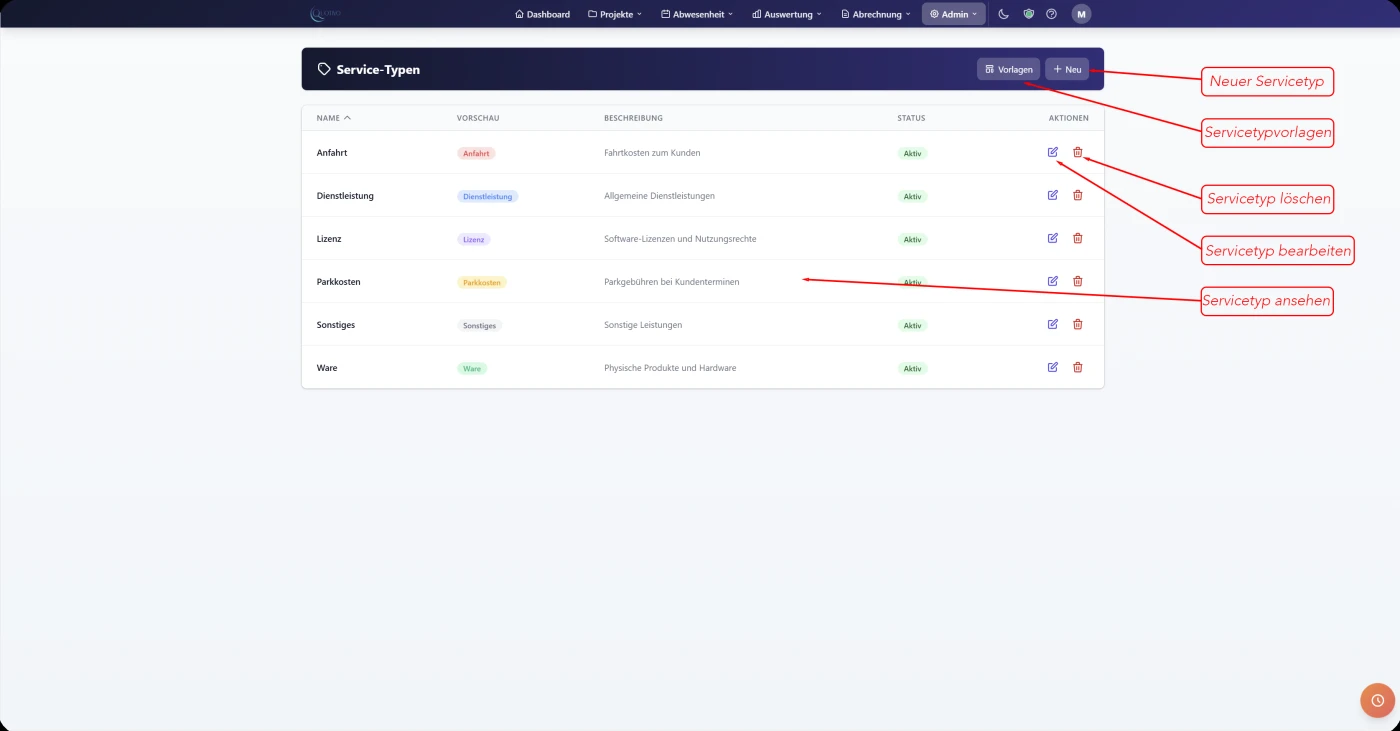Edit the Parkkosten service type

(1052, 281)
